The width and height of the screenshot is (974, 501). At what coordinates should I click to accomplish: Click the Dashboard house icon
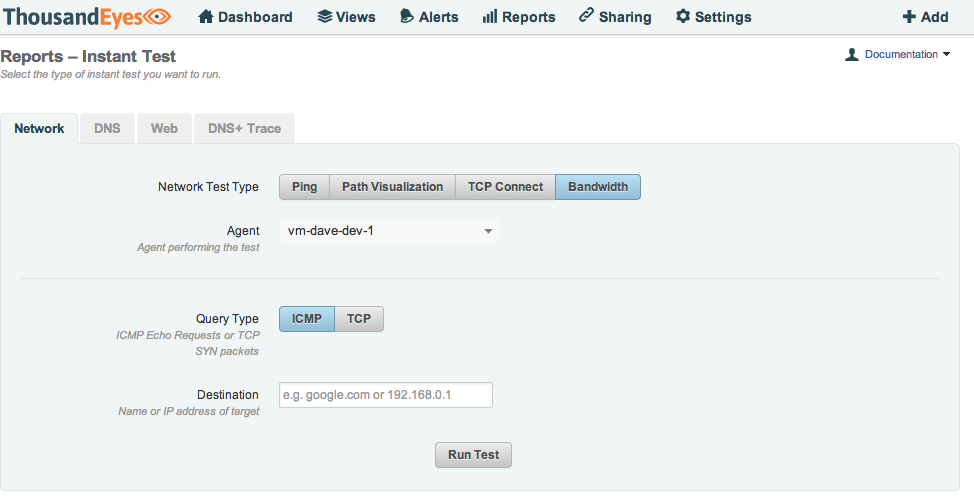point(206,17)
